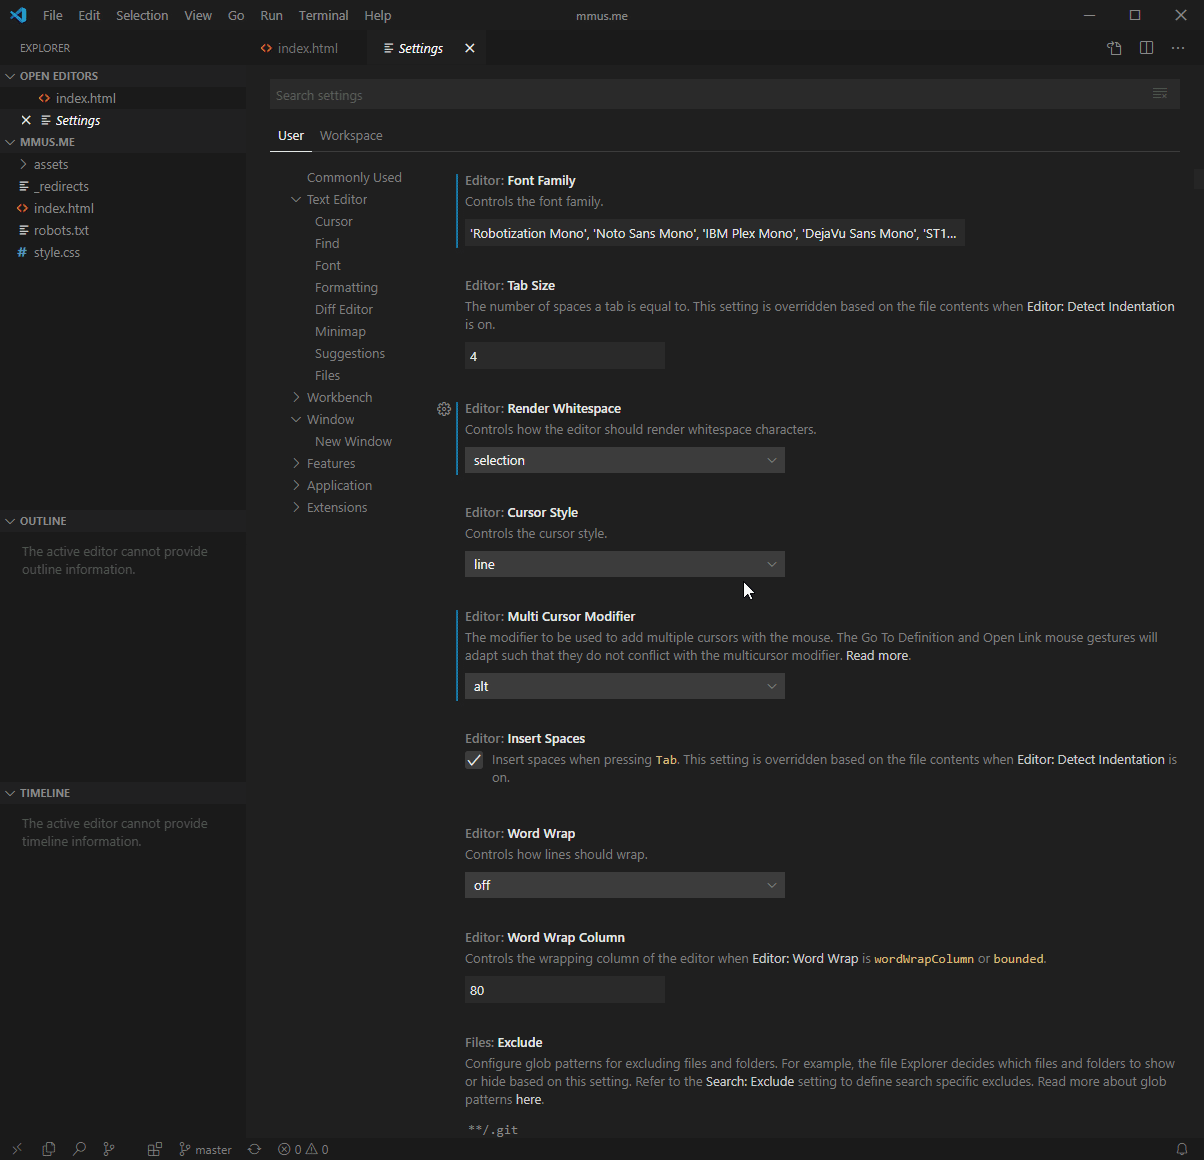Open the editor More Actions ellipsis

point(1178,48)
